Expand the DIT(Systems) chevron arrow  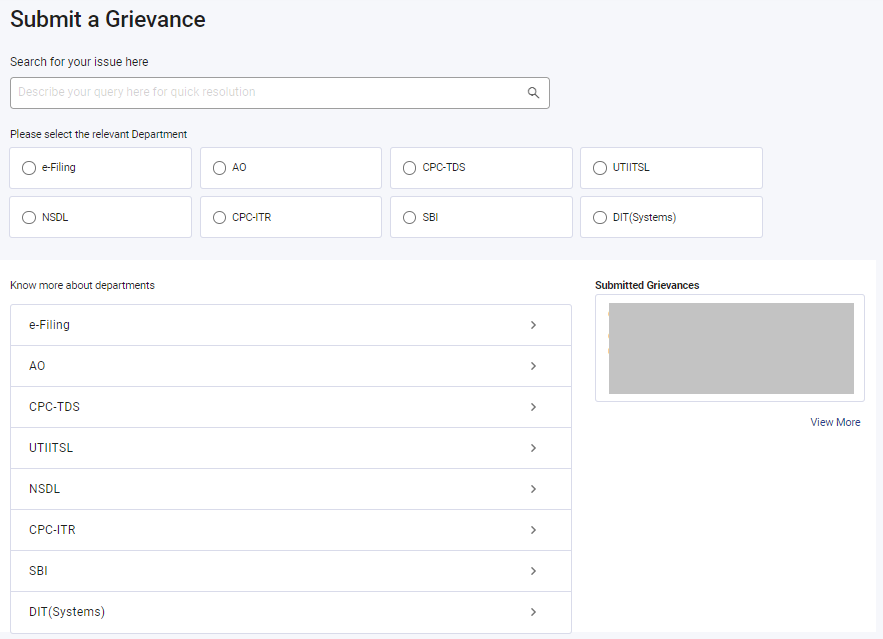click(533, 612)
